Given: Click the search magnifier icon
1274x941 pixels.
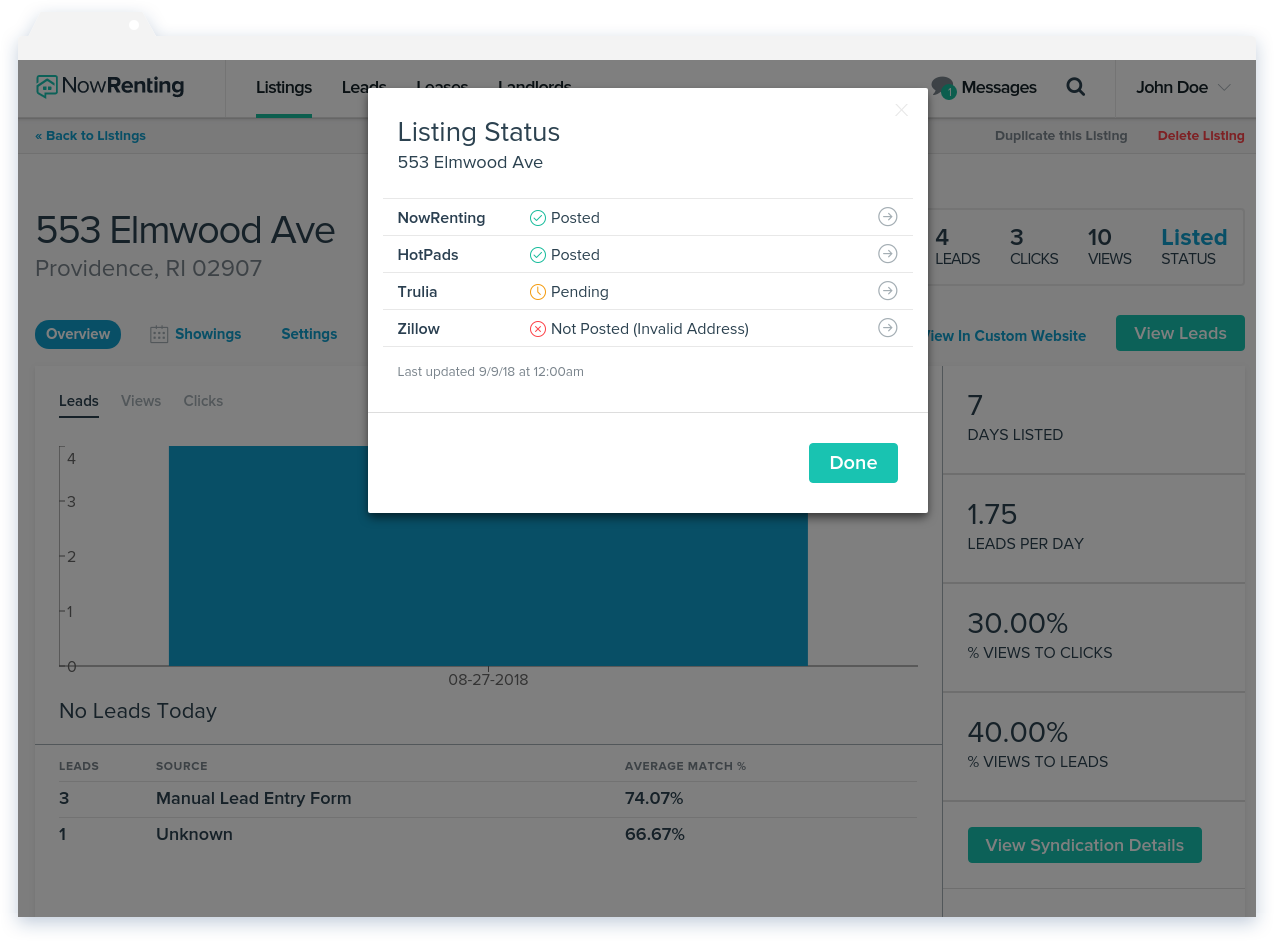Looking at the screenshot, I should click(1076, 87).
